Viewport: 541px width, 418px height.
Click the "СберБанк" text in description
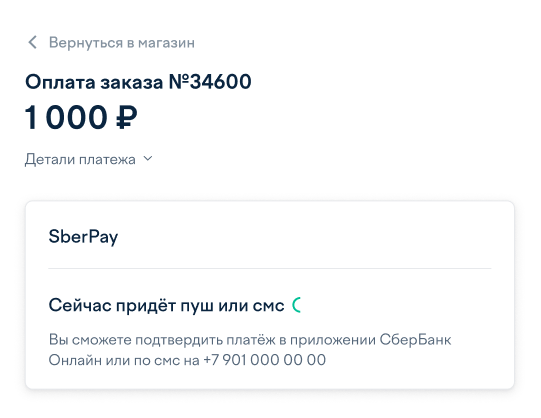point(415,340)
